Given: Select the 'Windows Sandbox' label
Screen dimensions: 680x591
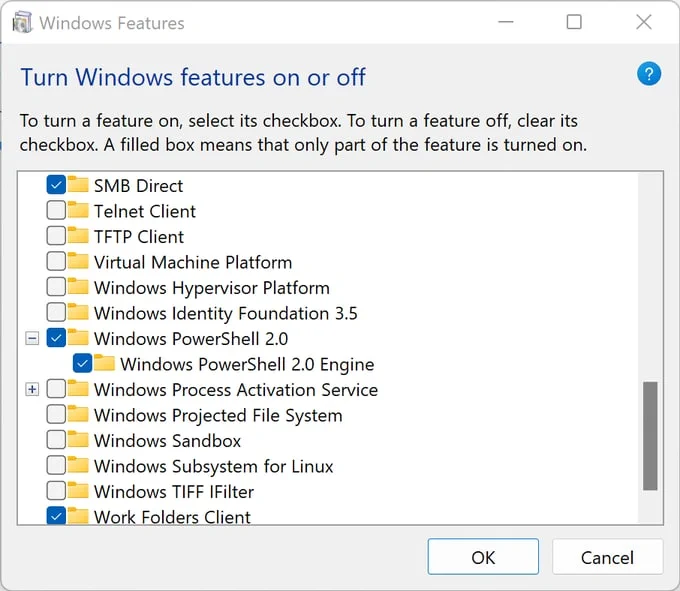Looking at the screenshot, I should click(167, 441).
